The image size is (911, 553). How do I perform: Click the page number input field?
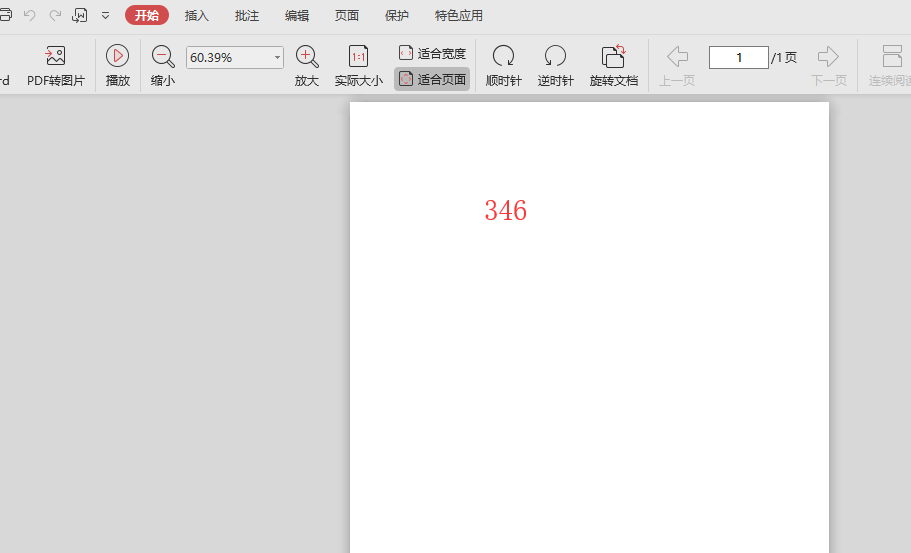[x=738, y=58]
